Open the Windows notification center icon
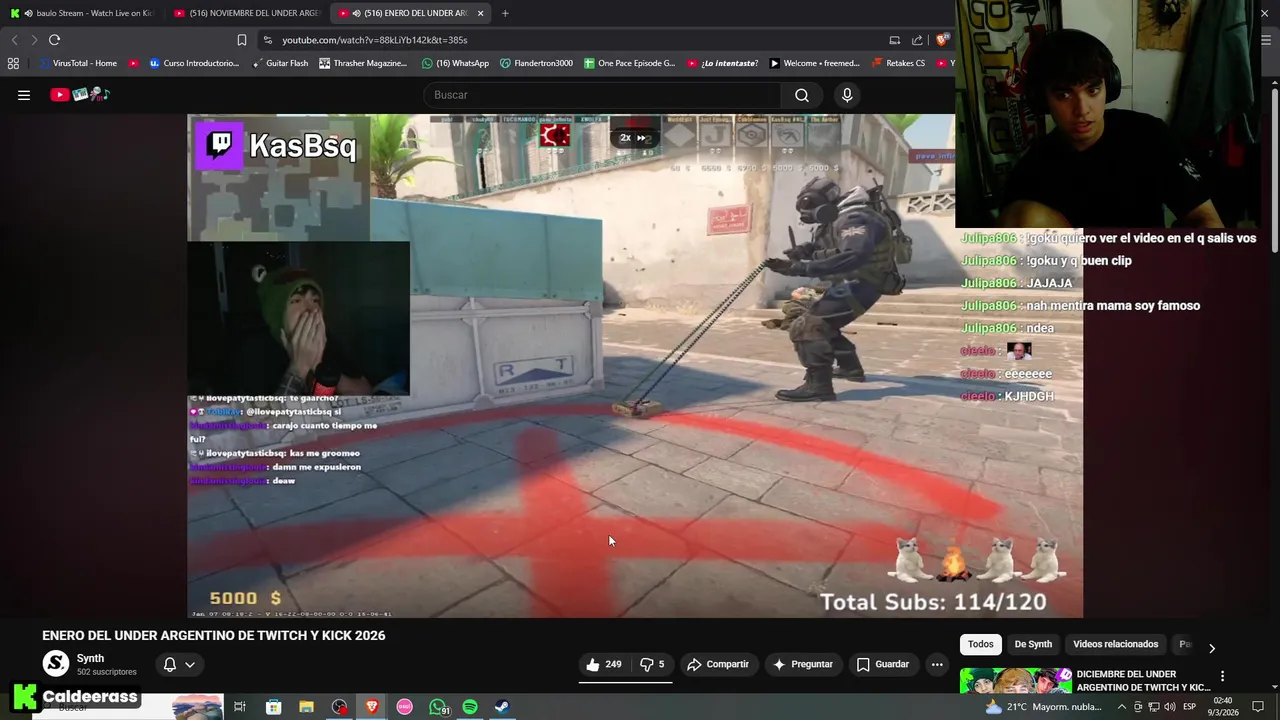The width and height of the screenshot is (1280, 720). point(1258,707)
